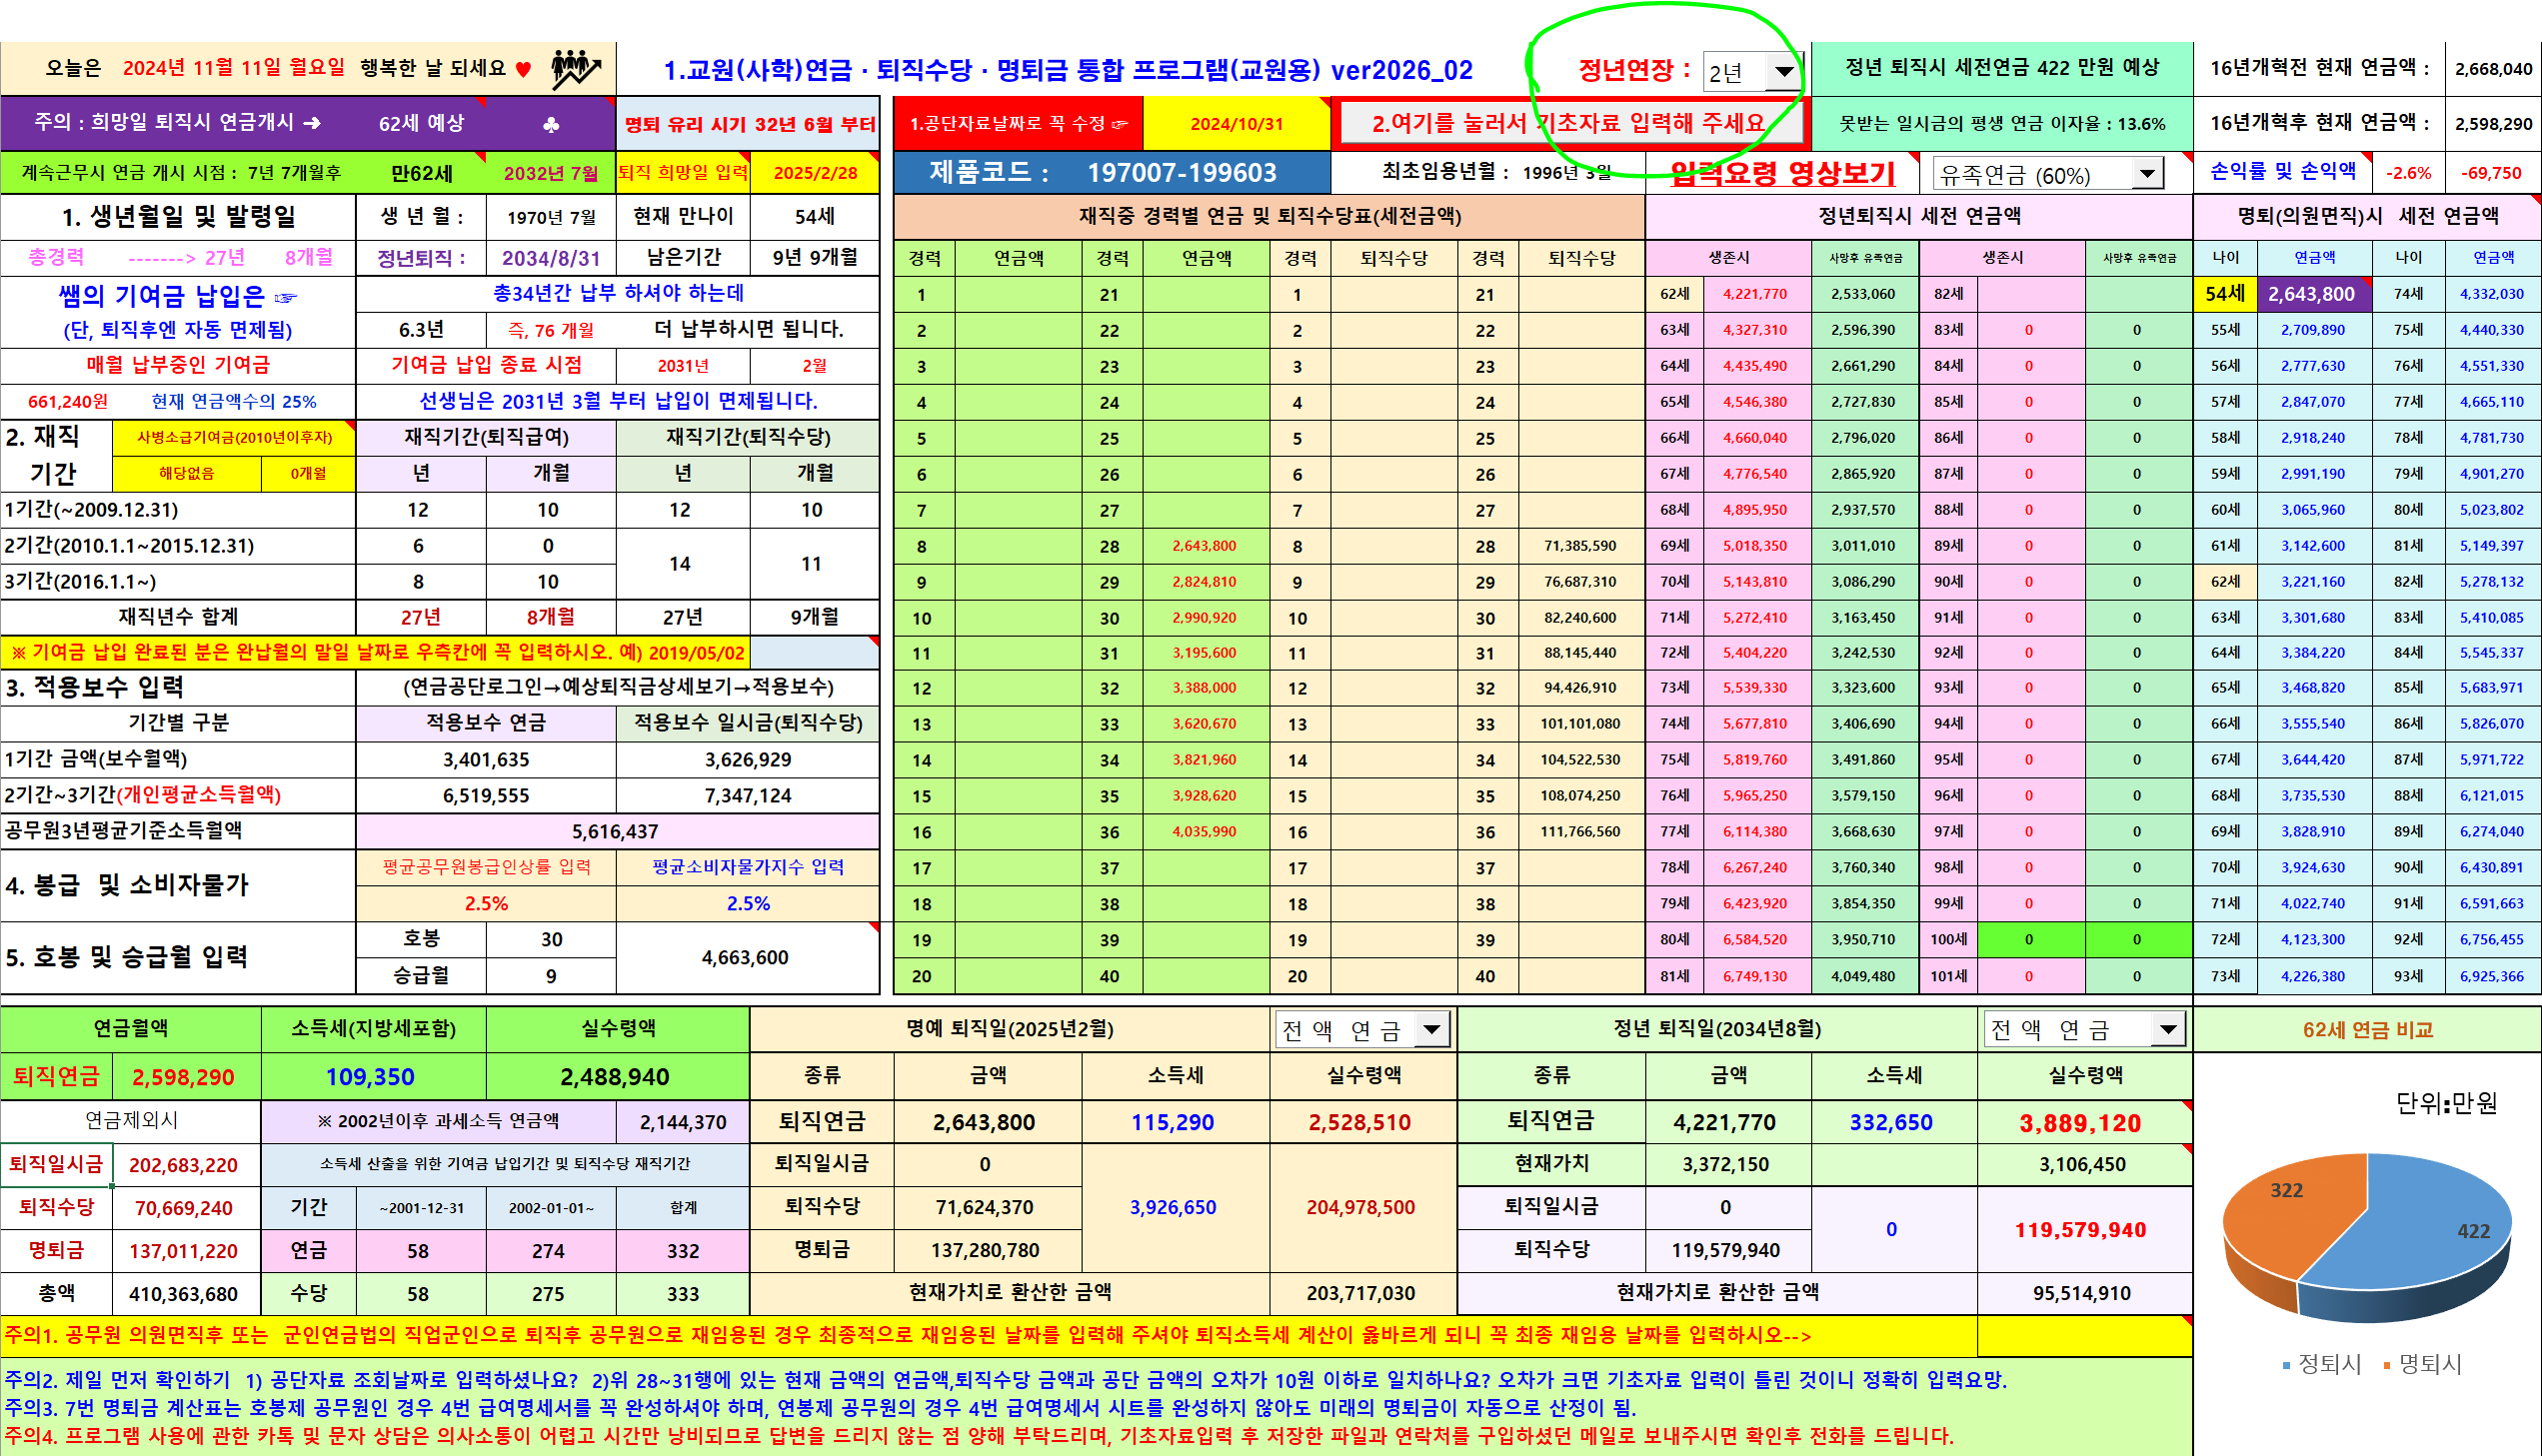
Task: Open 전액연금 dropdown next to 명예 퇴직일
Action: [x=1432, y=1029]
